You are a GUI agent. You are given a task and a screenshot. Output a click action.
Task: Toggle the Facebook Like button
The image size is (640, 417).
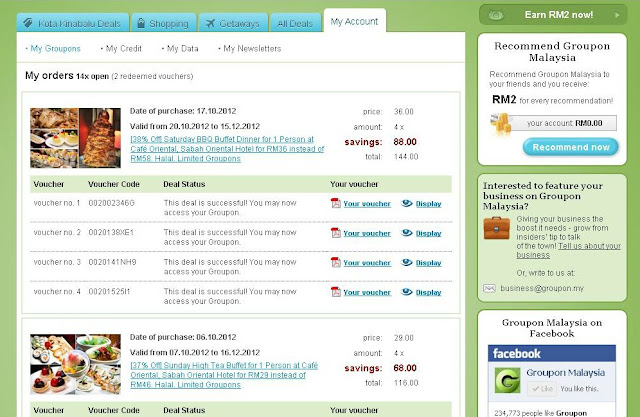(x=542, y=389)
